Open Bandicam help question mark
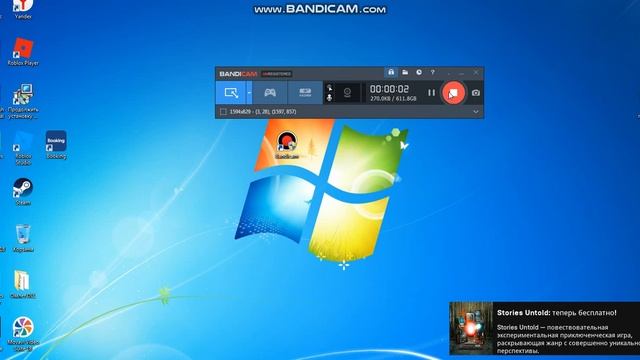 pos(432,73)
